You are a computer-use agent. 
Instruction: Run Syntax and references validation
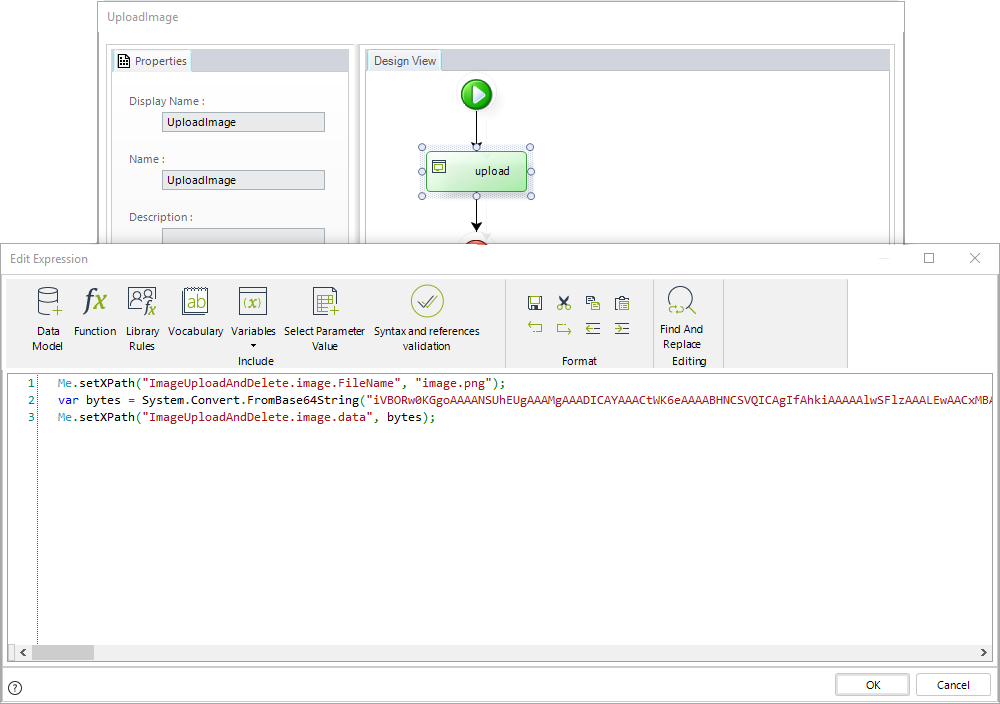tap(427, 318)
